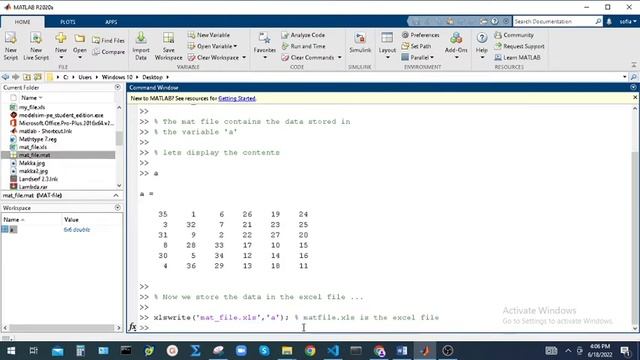
Task: Create a New Variable
Action: [x=209, y=35]
